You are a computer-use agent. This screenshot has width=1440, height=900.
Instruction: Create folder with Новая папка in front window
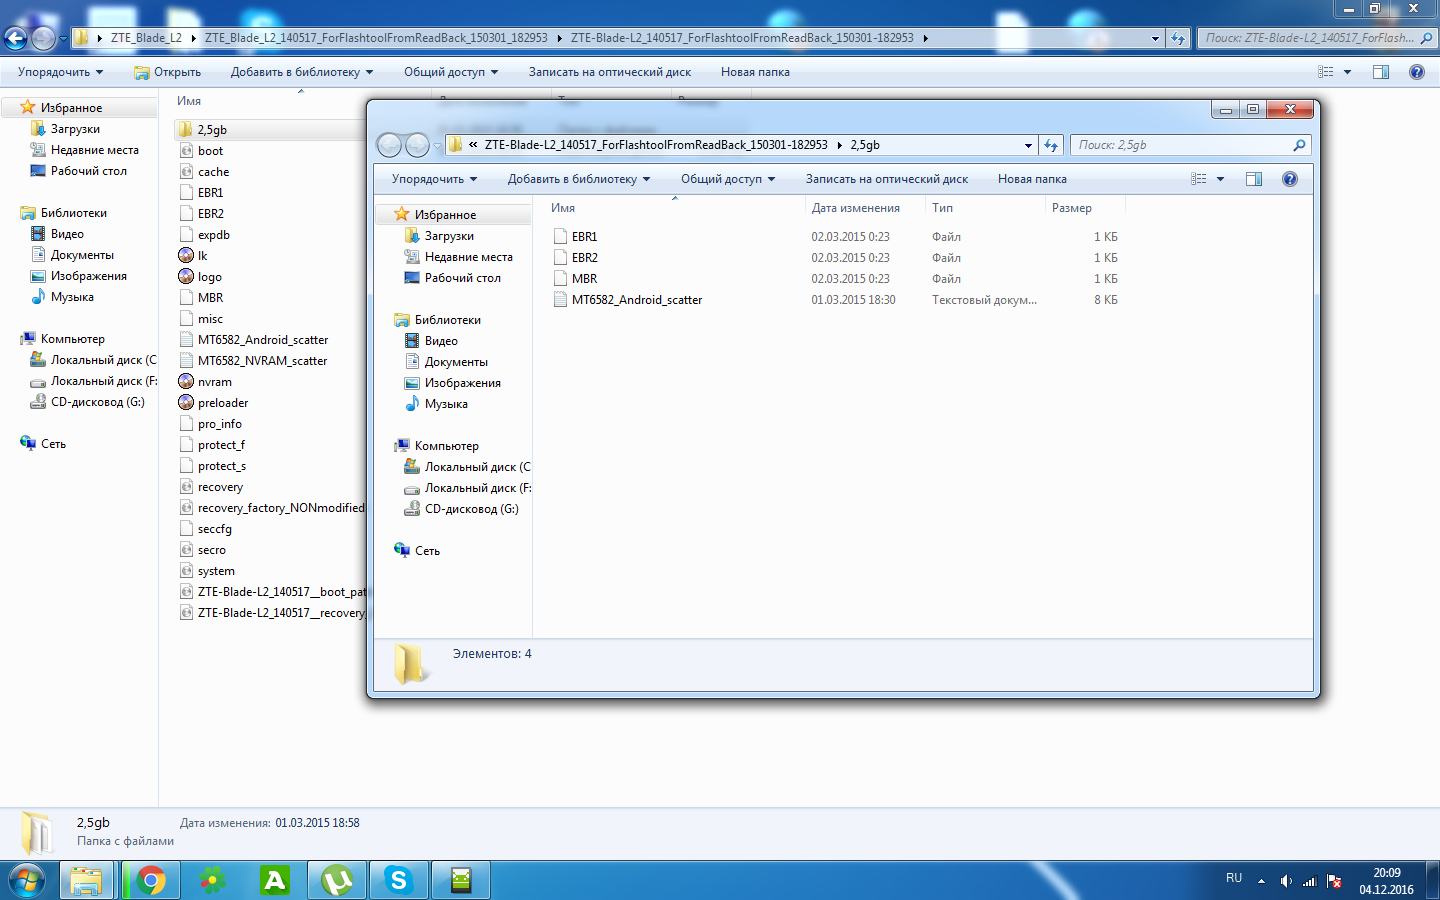(x=1031, y=179)
